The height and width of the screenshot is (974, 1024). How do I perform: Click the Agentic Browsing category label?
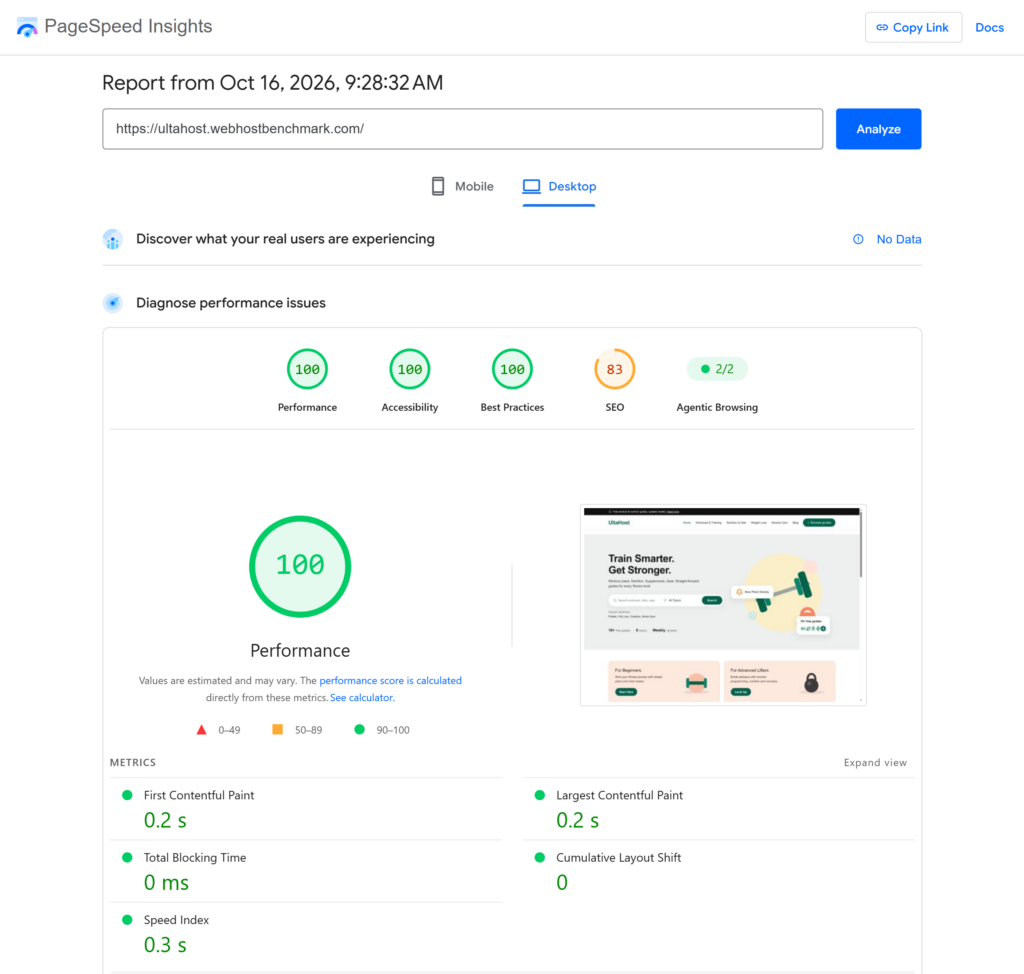(x=716, y=407)
